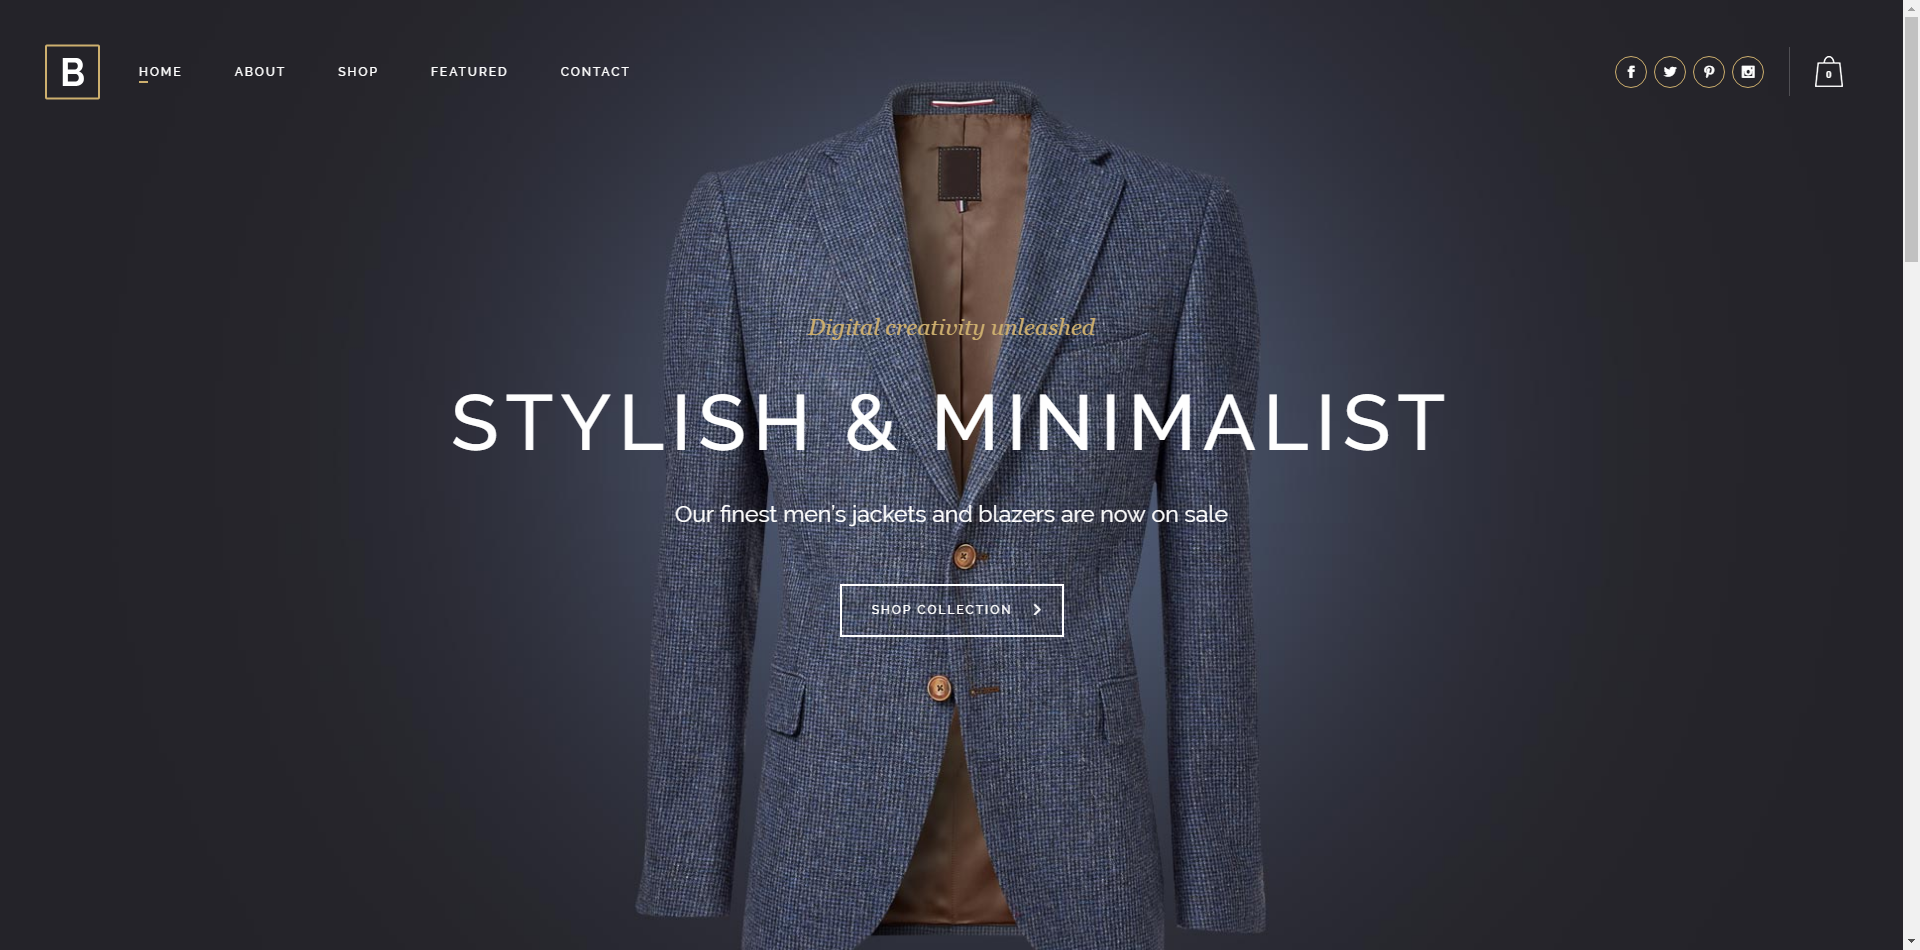Click the lower wooden button on the blazer
The height and width of the screenshot is (950, 1920).
[938, 688]
